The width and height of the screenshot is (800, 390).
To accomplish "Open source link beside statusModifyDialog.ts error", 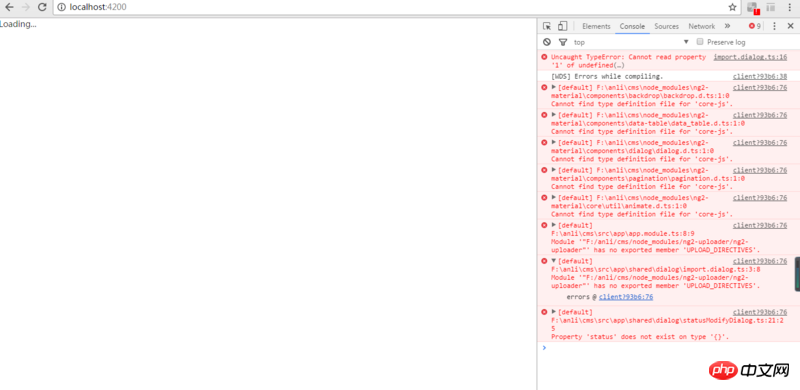I will coord(760,312).
